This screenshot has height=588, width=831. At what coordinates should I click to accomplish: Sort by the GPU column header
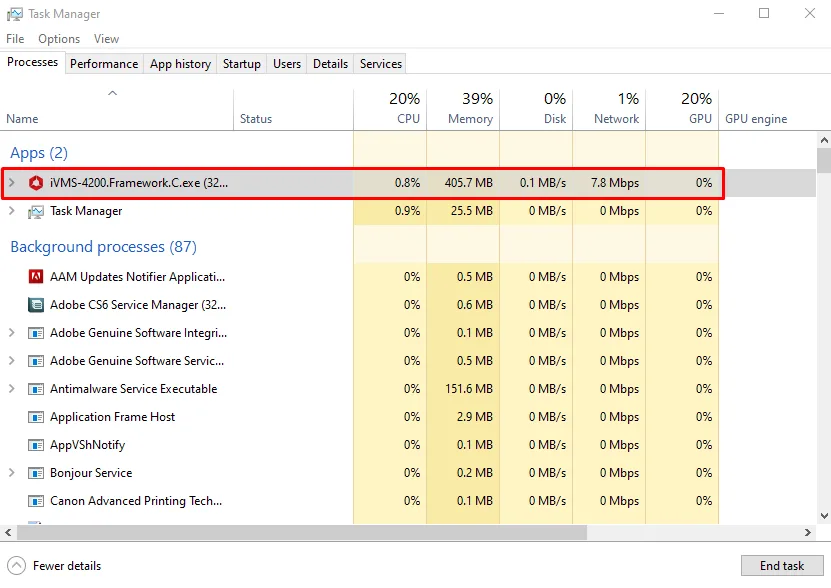683,110
